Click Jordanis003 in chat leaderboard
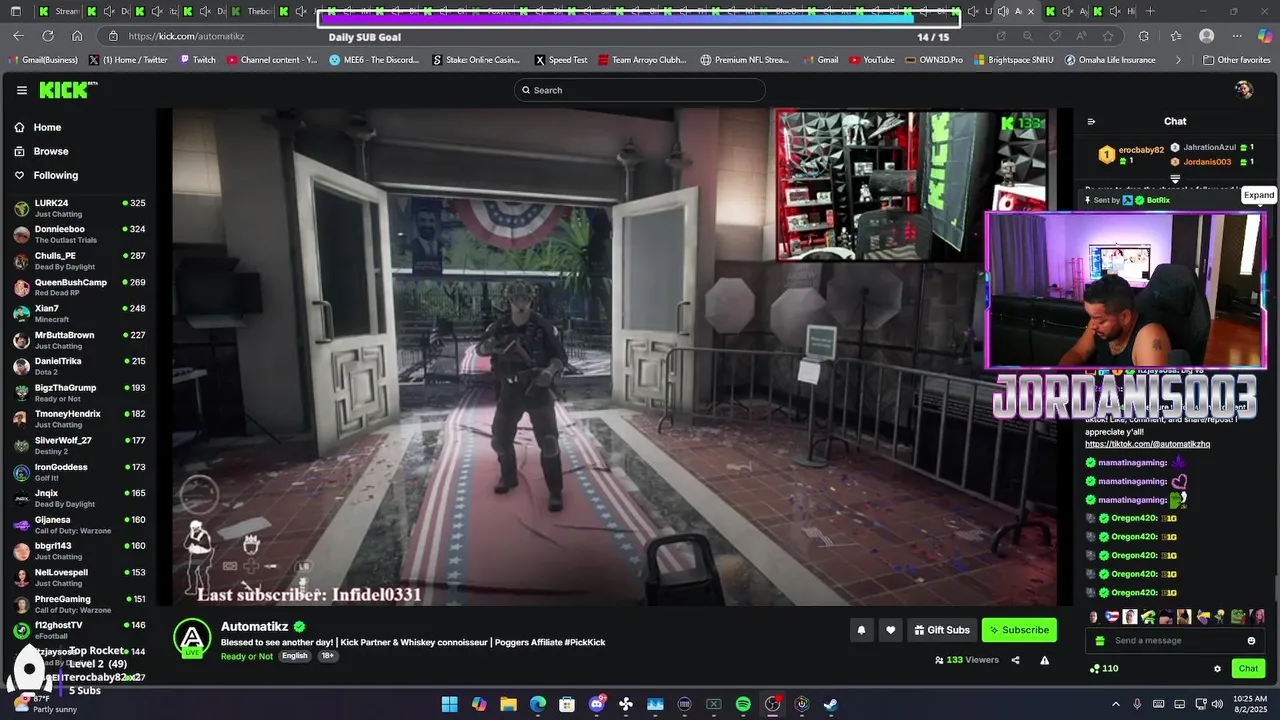1280x720 pixels. (1207, 161)
